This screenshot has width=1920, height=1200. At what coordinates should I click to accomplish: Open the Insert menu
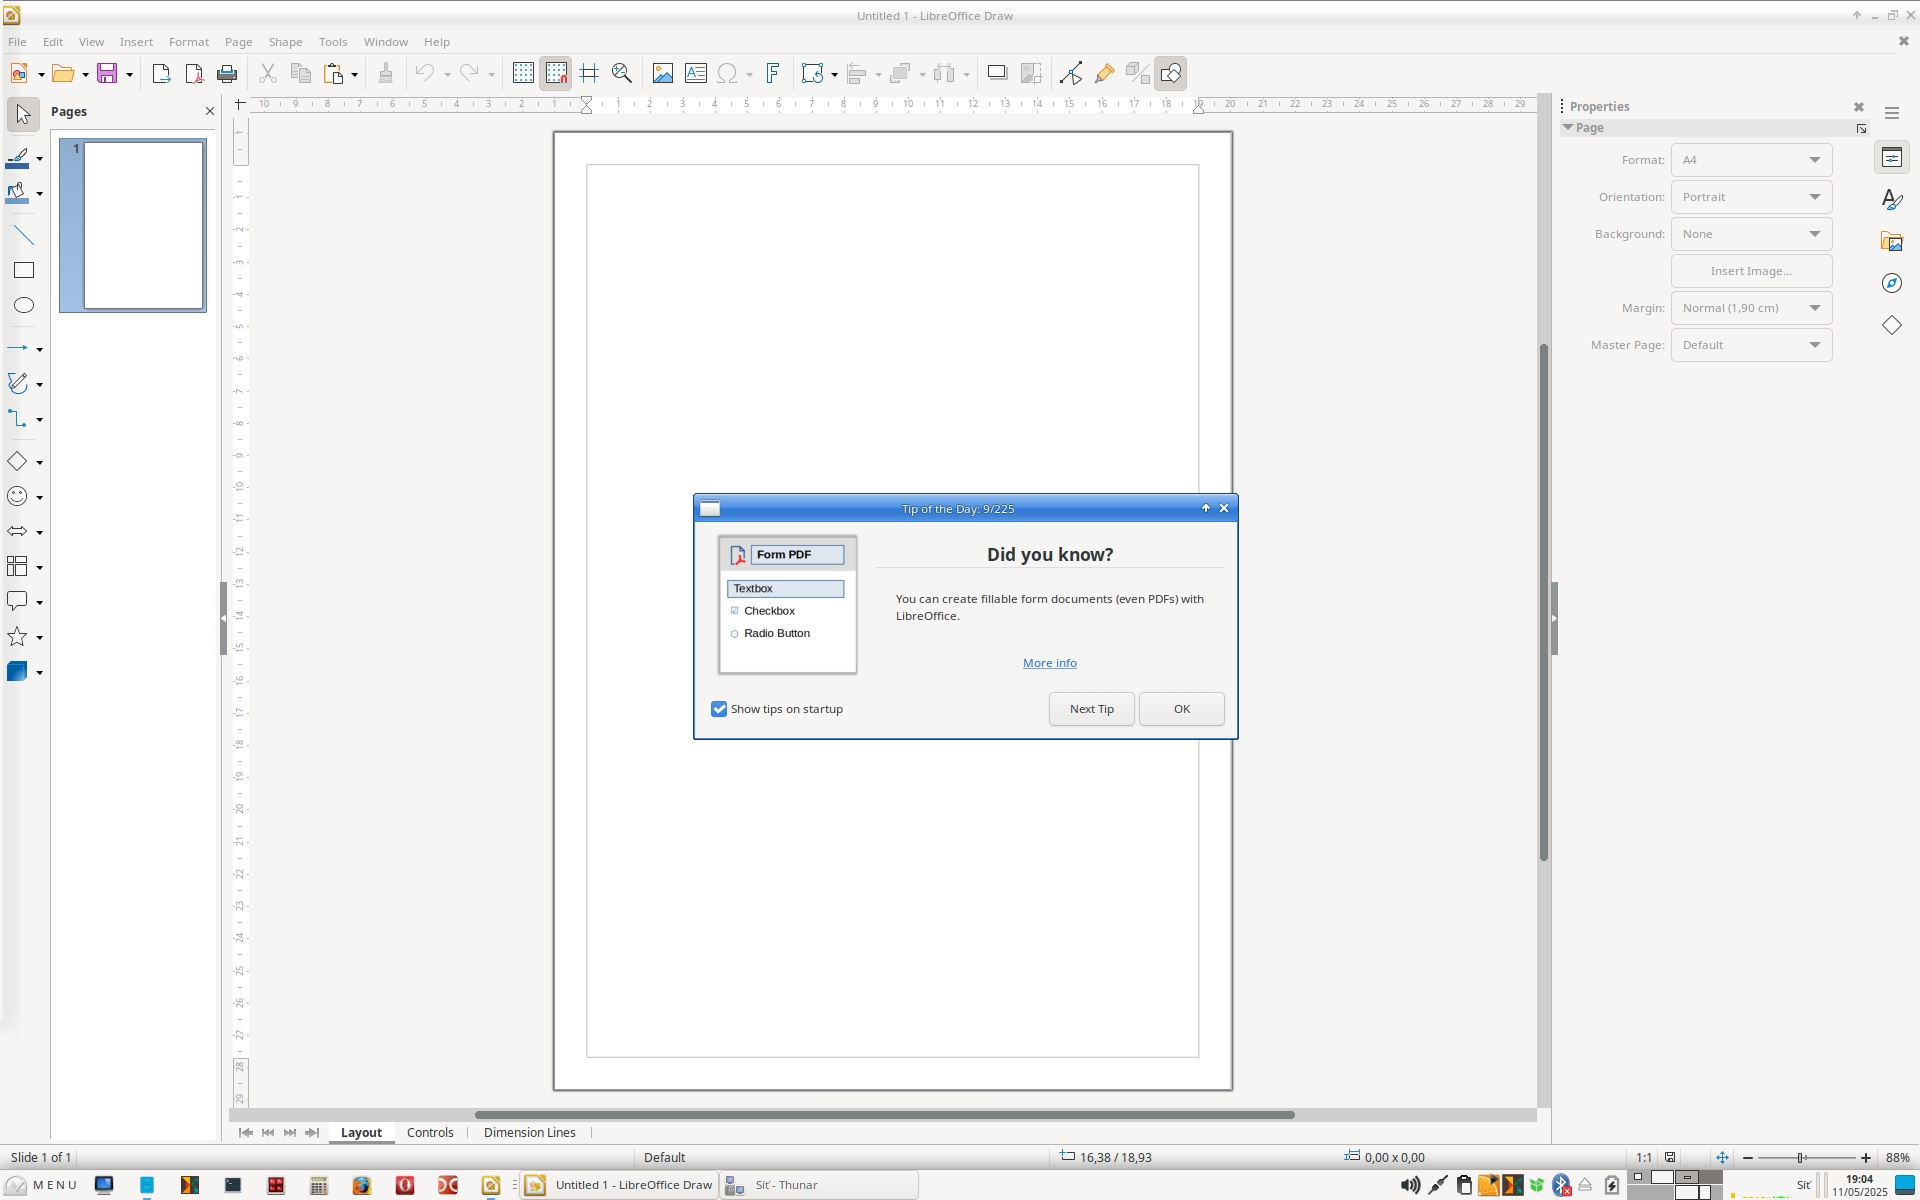(x=136, y=42)
